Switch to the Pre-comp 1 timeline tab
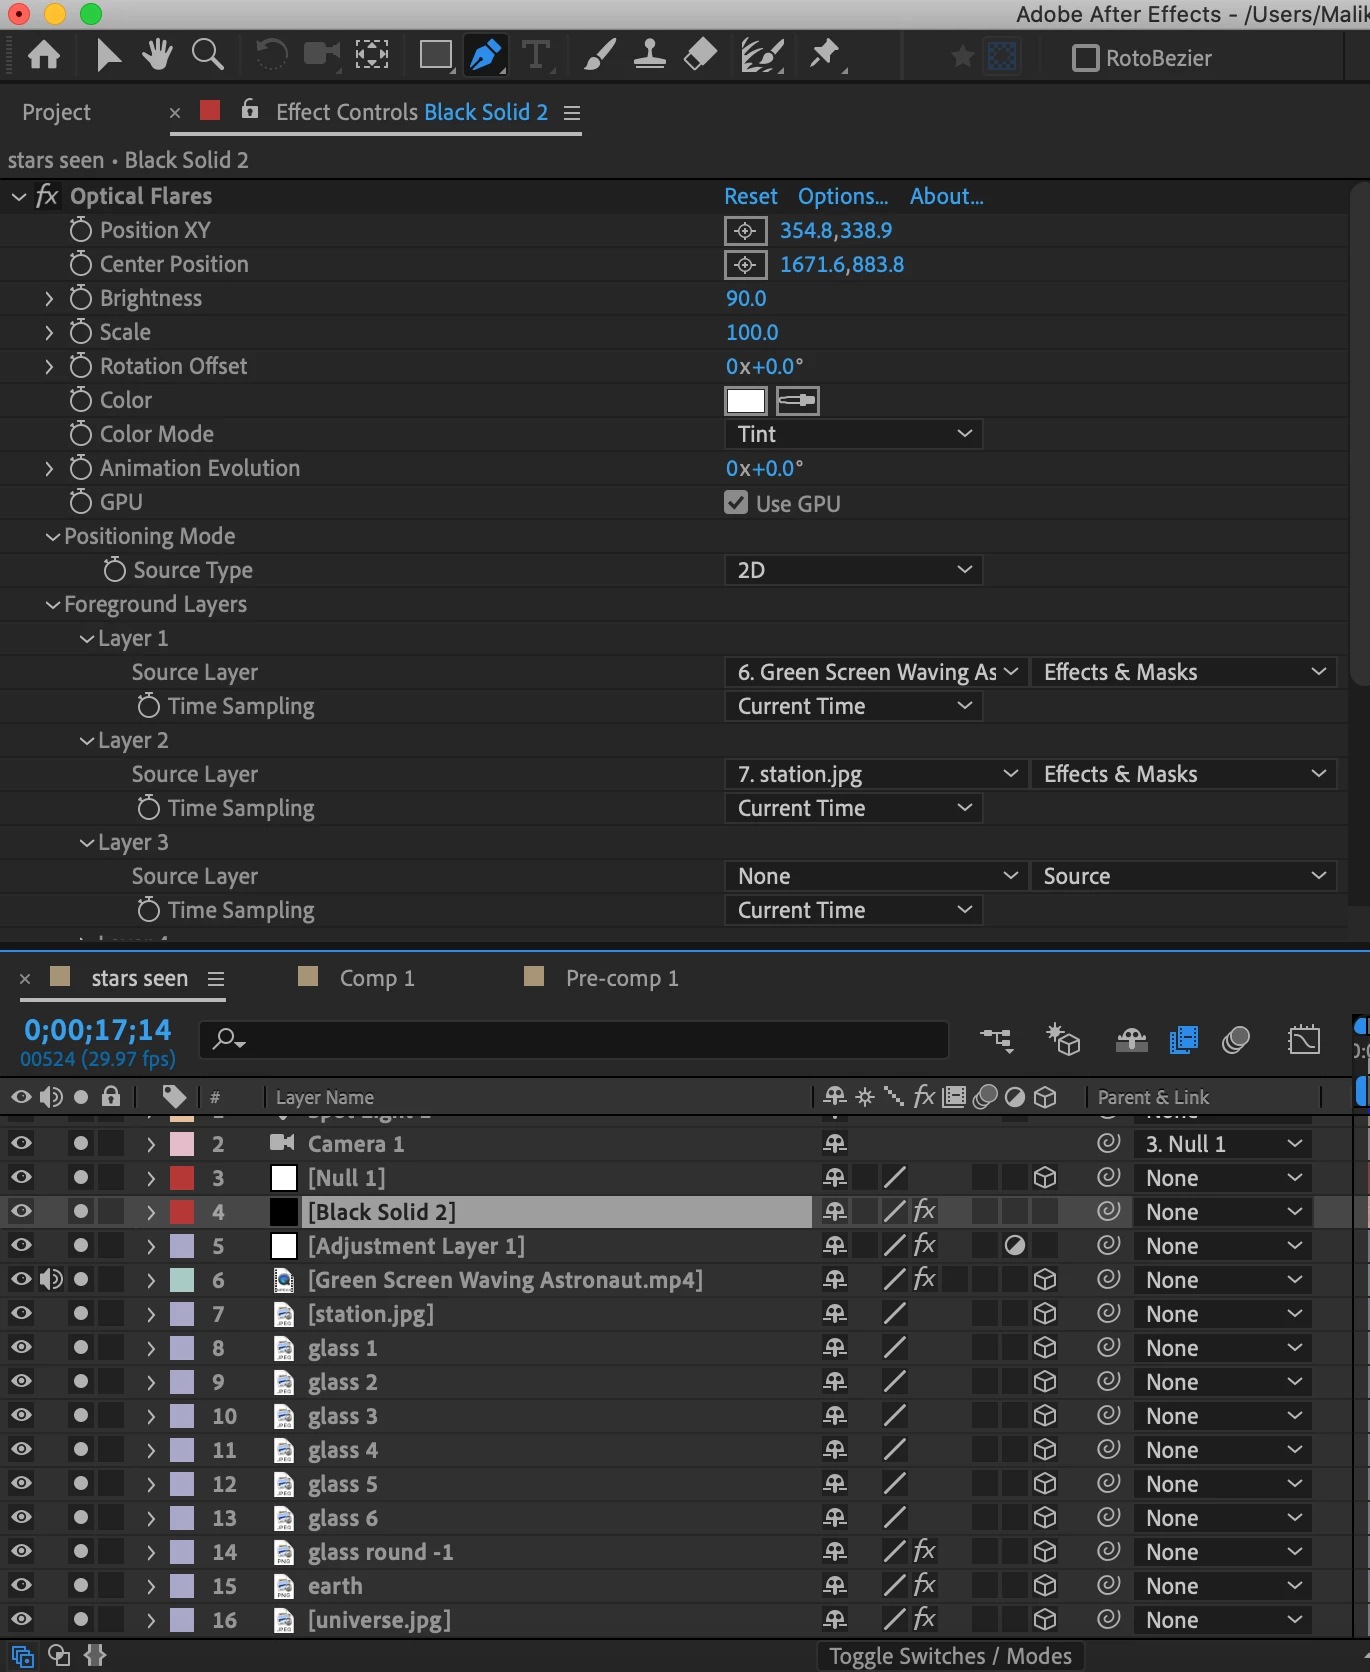This screenshot has height=1672, width=1370. click(x=622, y=978)
